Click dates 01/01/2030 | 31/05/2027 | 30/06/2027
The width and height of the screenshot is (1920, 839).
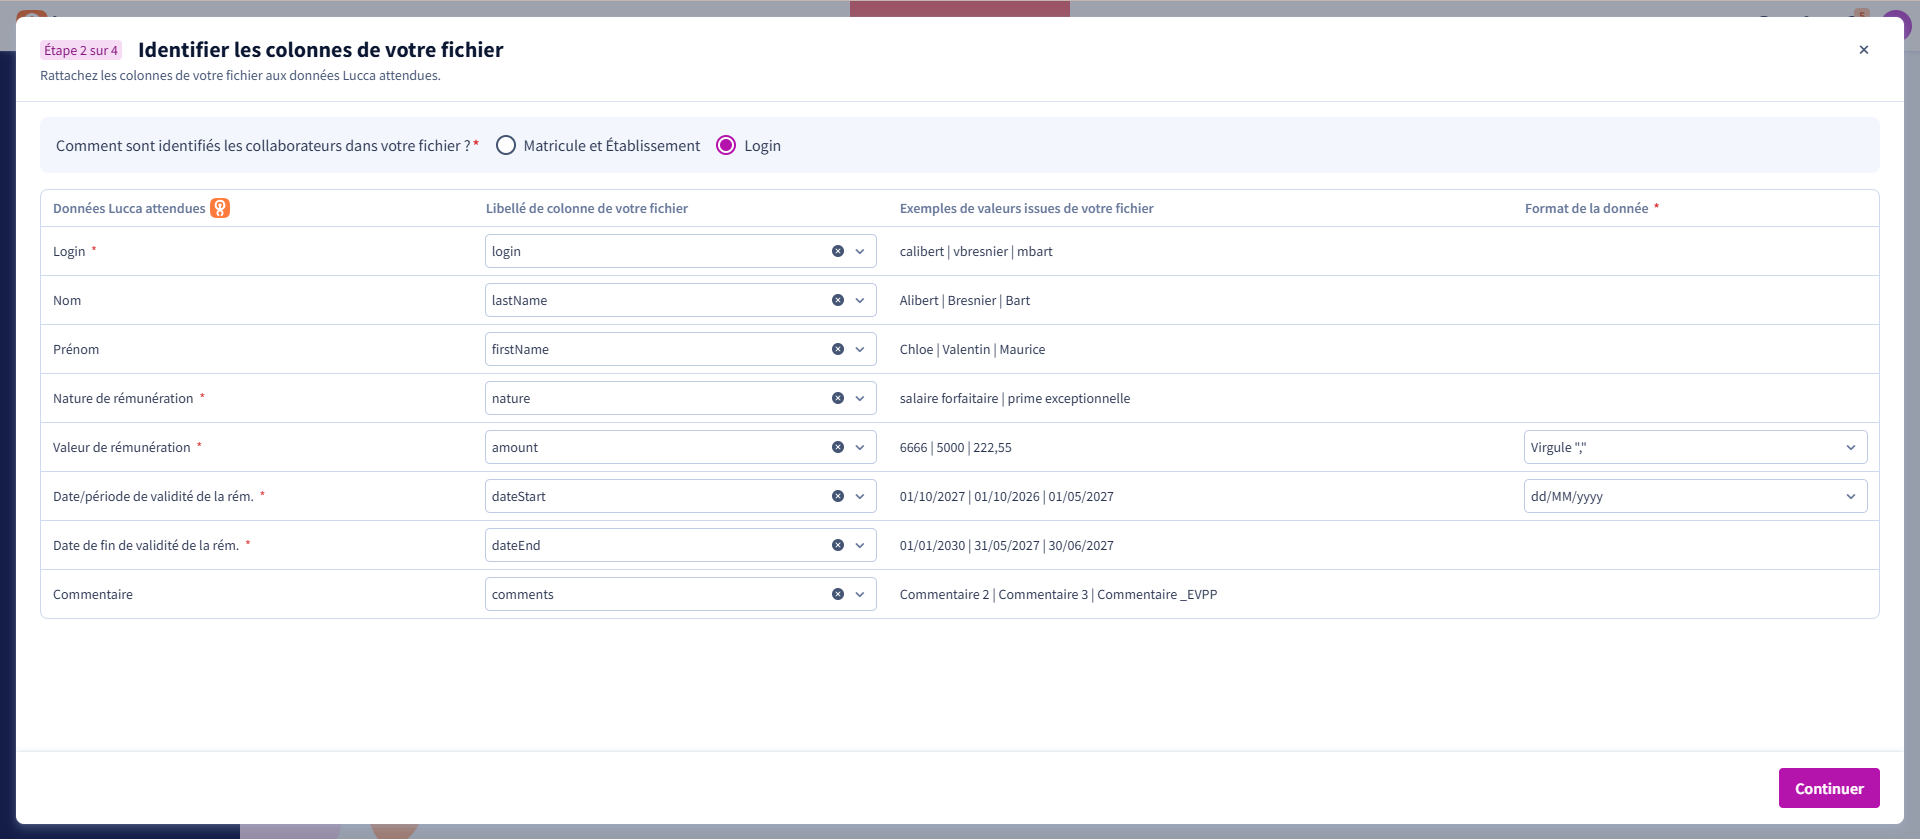pos(1007,545)
